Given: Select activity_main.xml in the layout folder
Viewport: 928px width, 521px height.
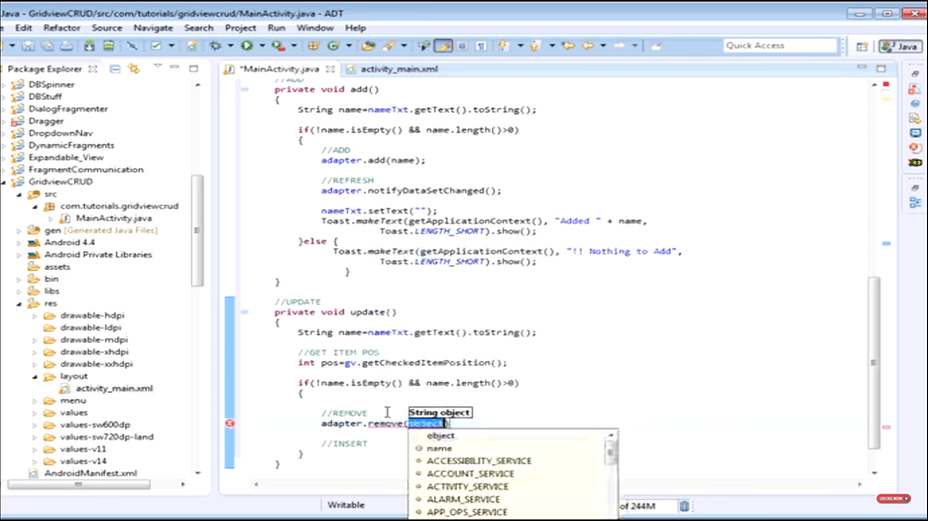Looking at the screenshot, I should pos(114,388).
